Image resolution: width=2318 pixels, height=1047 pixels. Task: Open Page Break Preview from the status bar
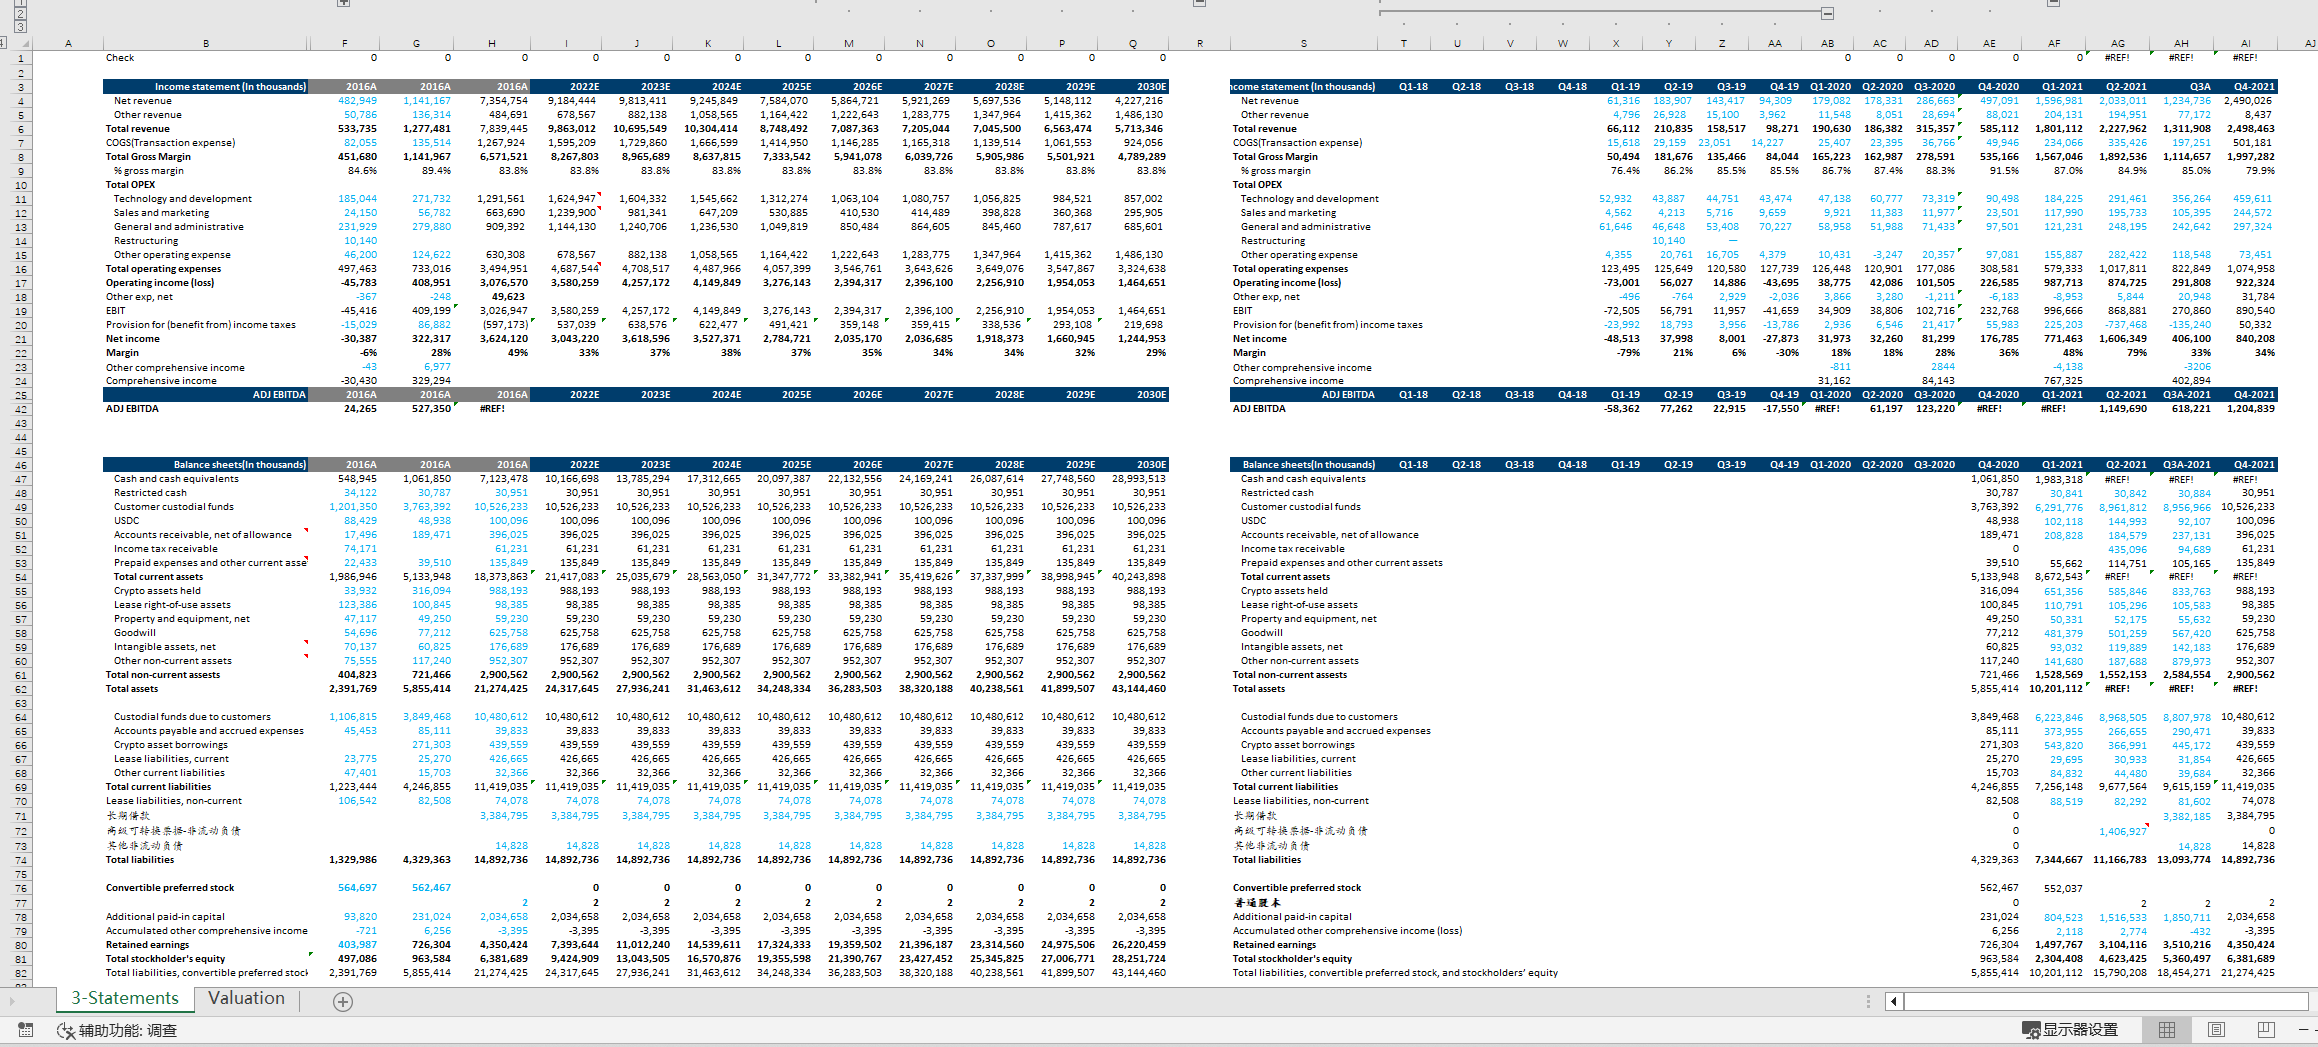tap(2266, 1031)
